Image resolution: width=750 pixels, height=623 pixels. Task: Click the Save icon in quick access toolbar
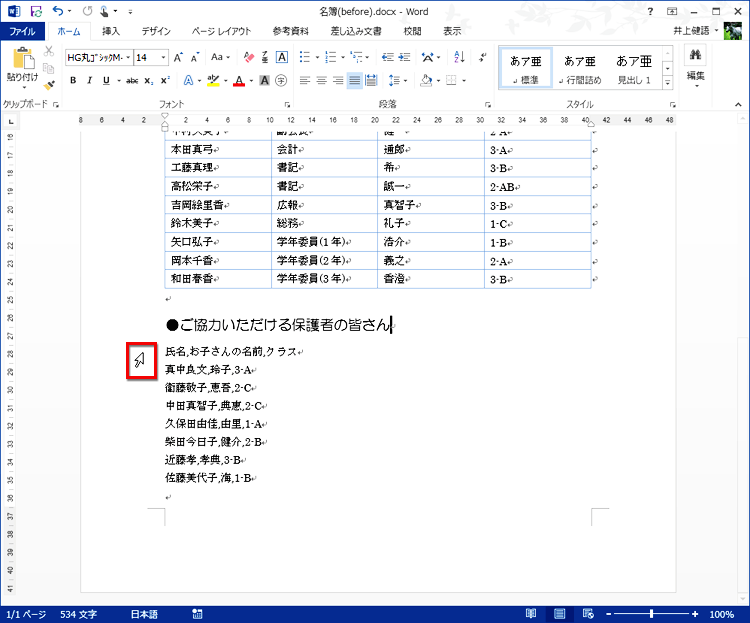tap(35, 11)
